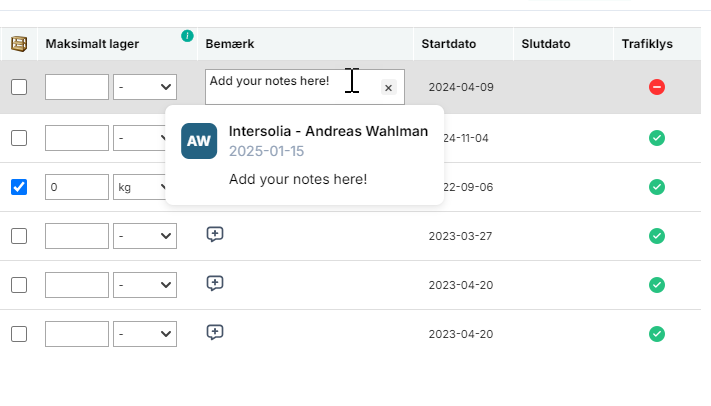Uncheck the checked checkbox on the kg row

point(19,187)
